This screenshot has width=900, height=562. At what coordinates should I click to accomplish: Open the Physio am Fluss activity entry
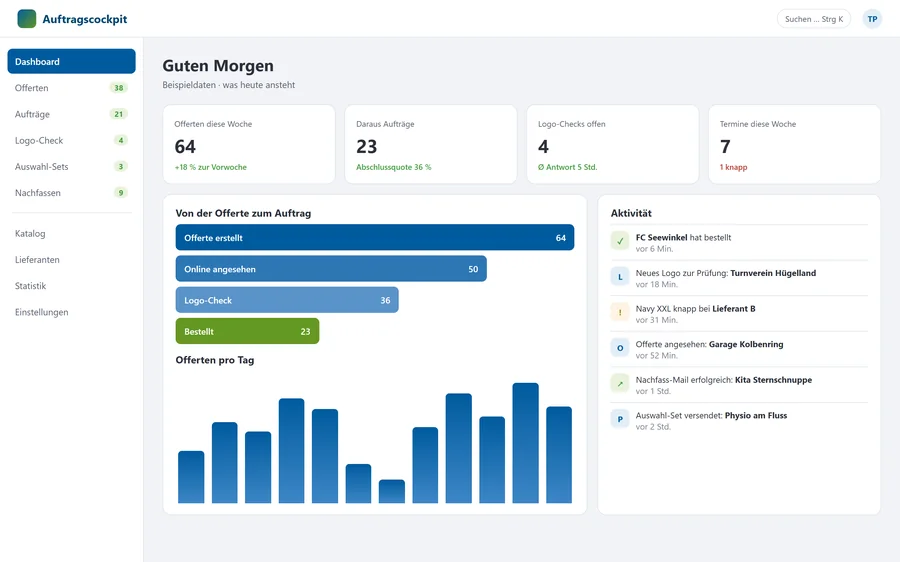pos(739,420)
